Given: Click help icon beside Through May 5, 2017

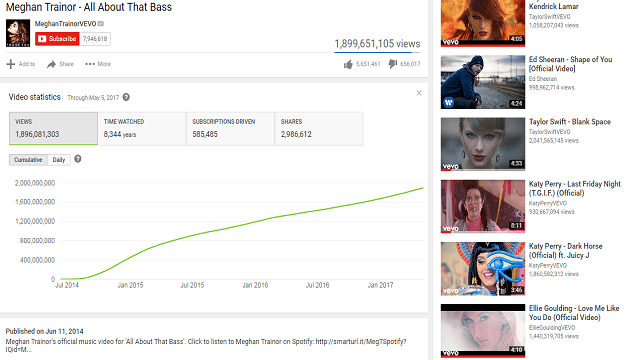Looking at the screenshot, I should (126, 97).
